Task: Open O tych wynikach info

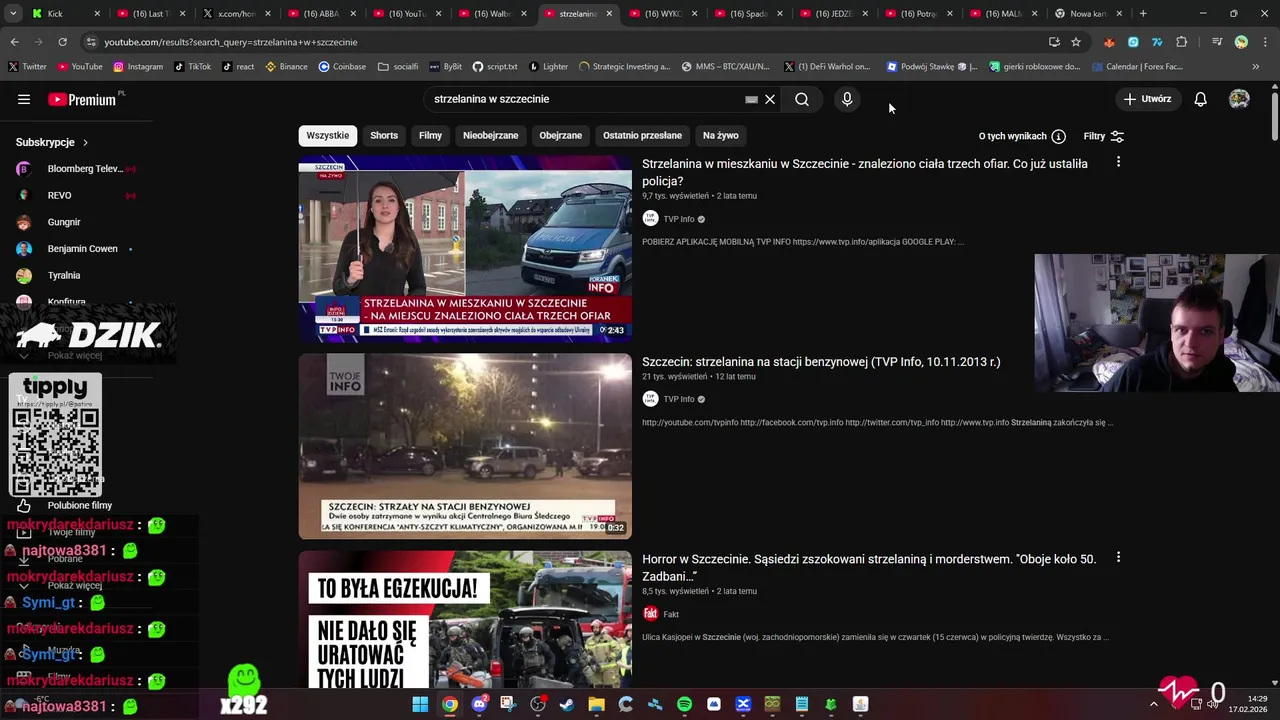Action: [1022, 136]
